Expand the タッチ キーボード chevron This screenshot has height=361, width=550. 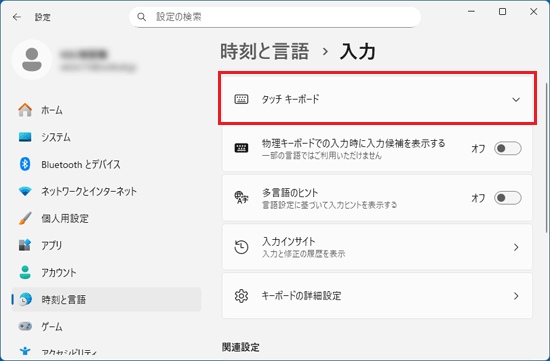[516, 100]
